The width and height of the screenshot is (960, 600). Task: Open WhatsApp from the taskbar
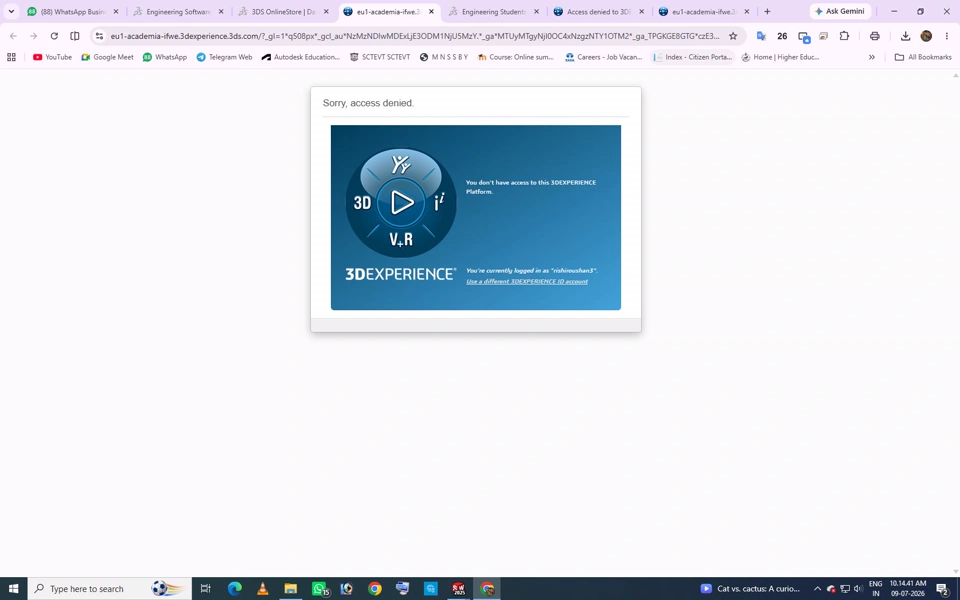click(319, 589)
